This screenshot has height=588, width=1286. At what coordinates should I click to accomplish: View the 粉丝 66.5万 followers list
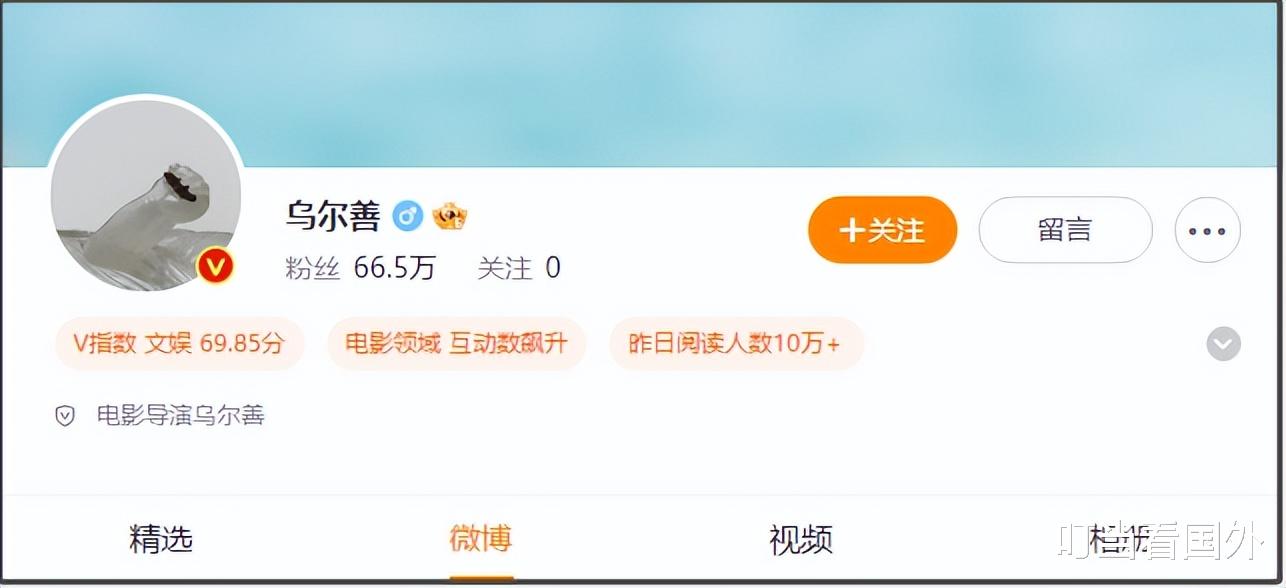[360, 268]
